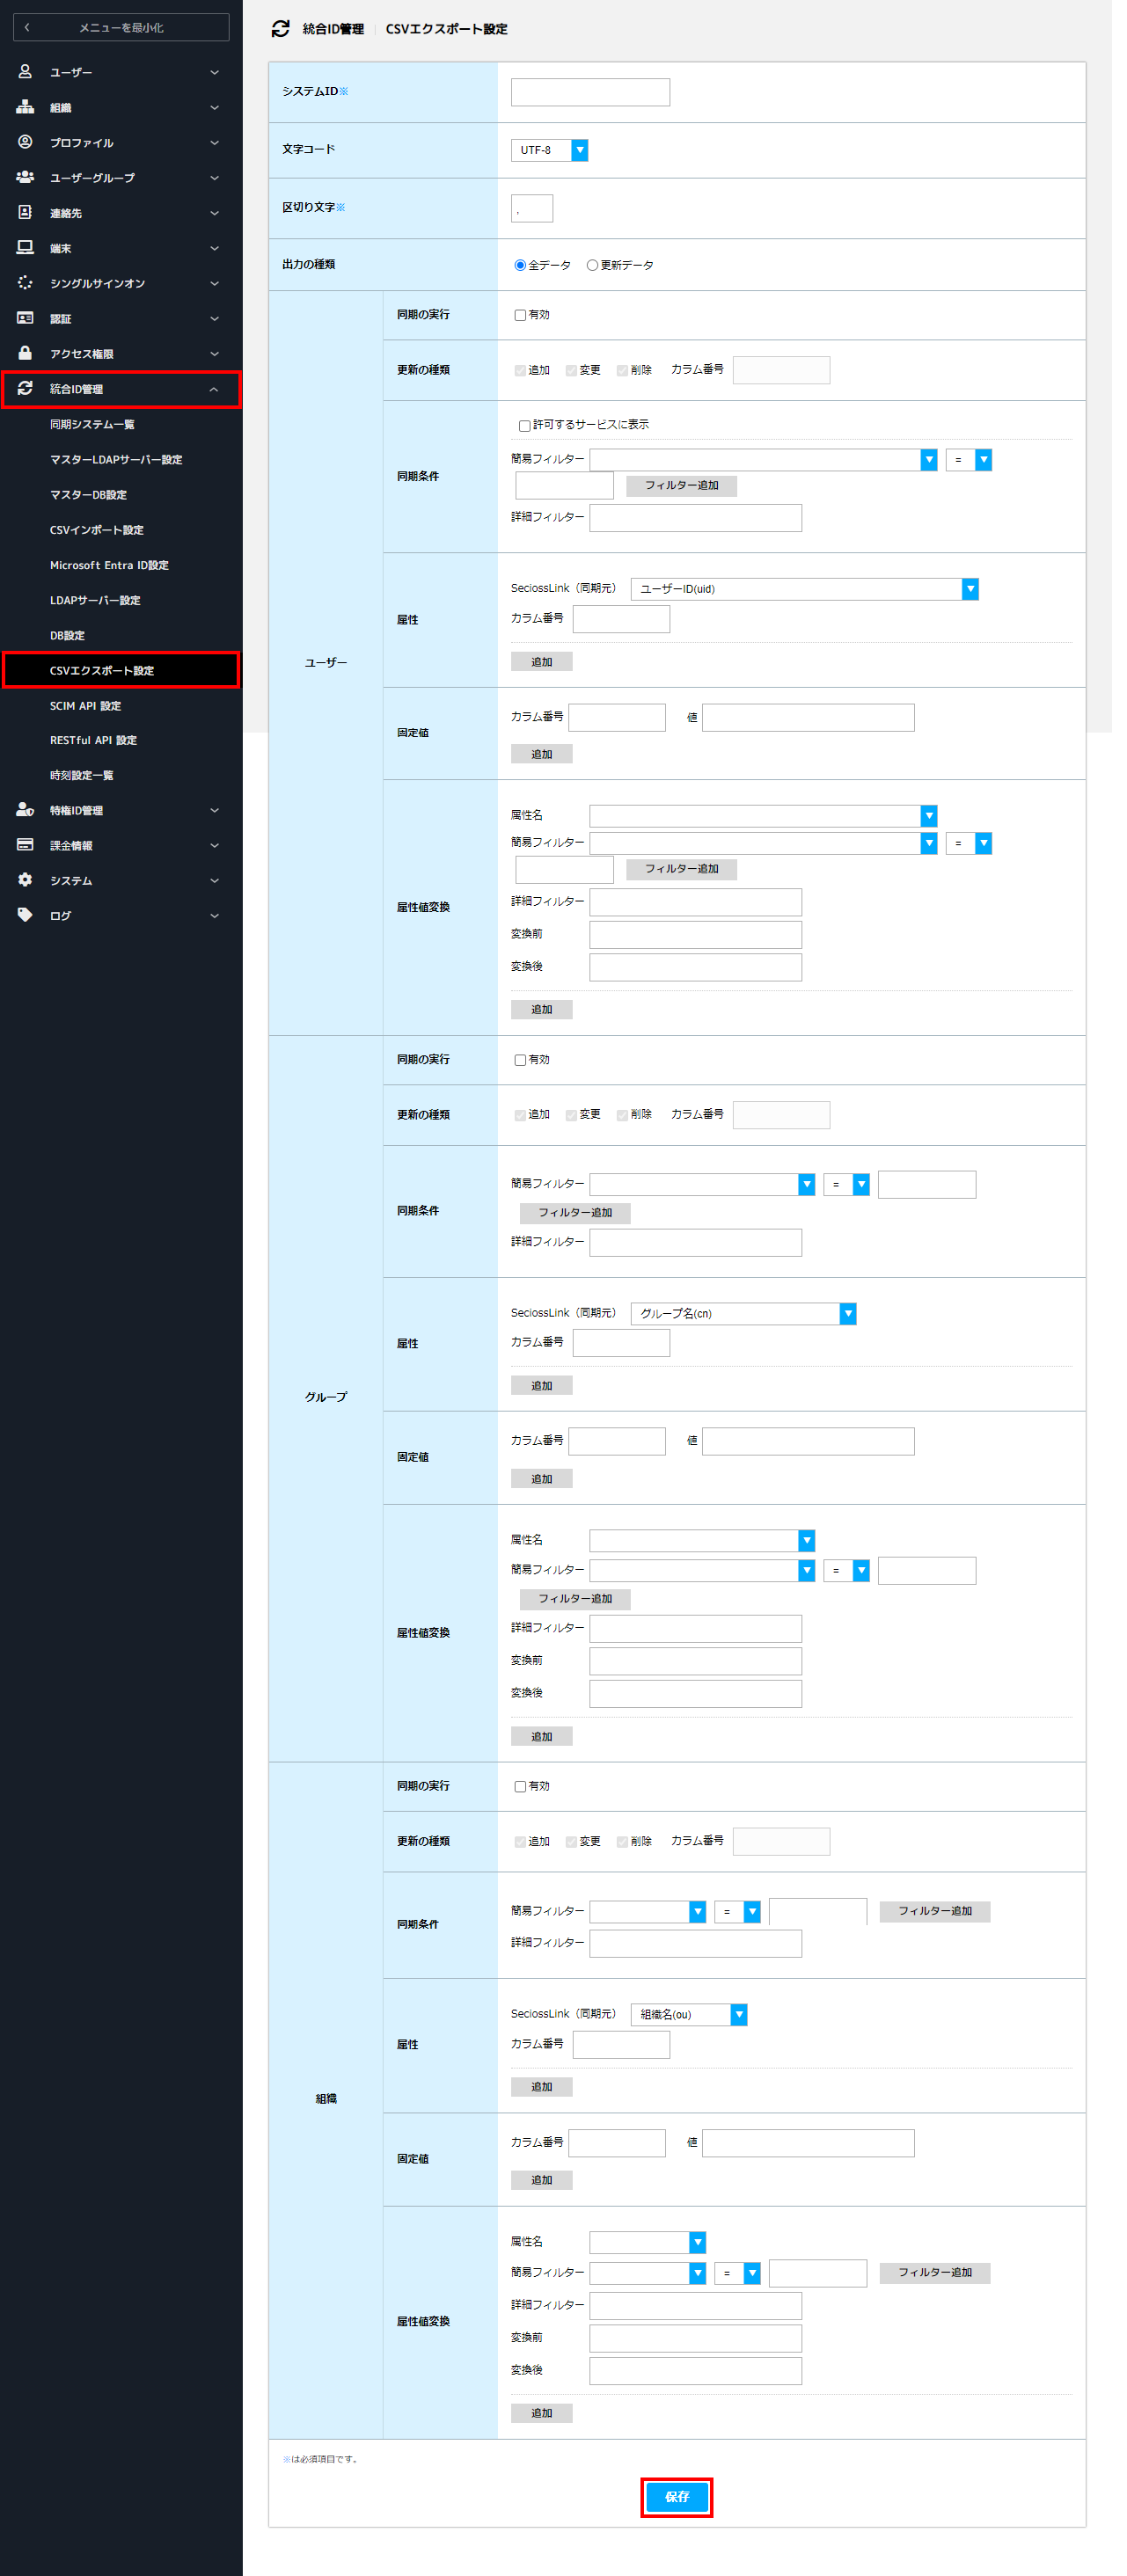Click the 連絡先 address book icon
1127x2576 pixels.
[25, 212]
